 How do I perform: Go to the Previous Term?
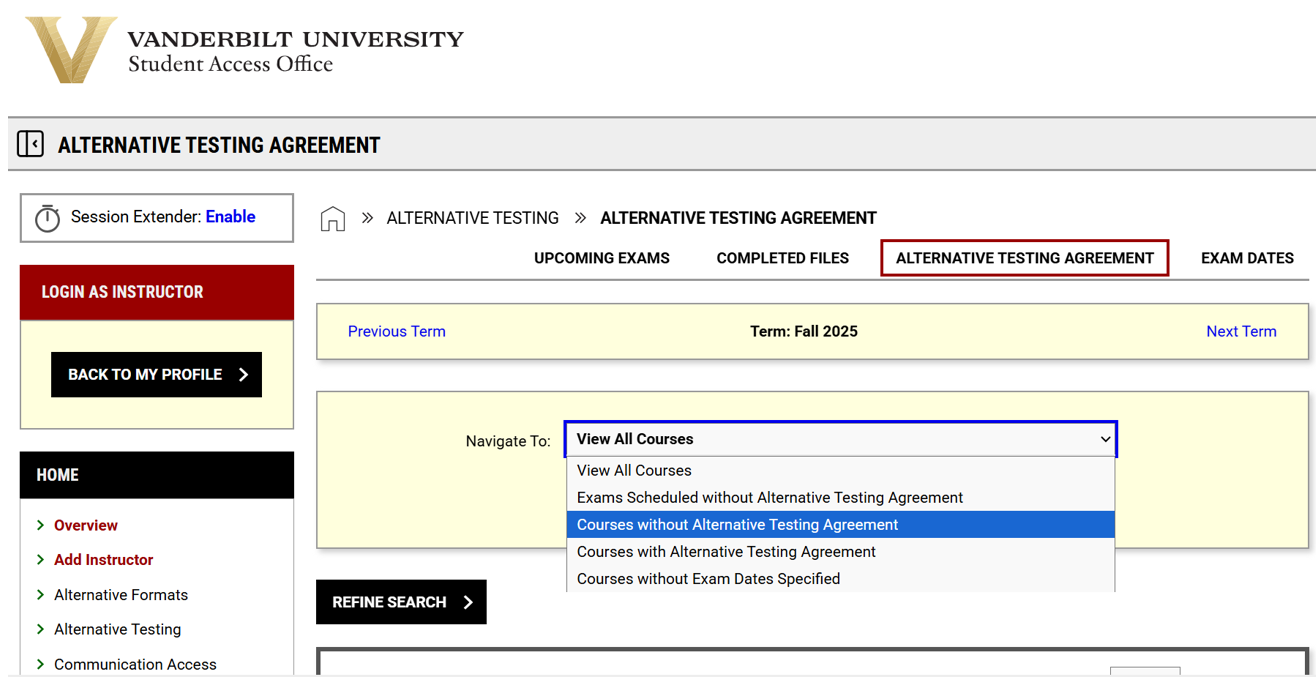(397, 331)
